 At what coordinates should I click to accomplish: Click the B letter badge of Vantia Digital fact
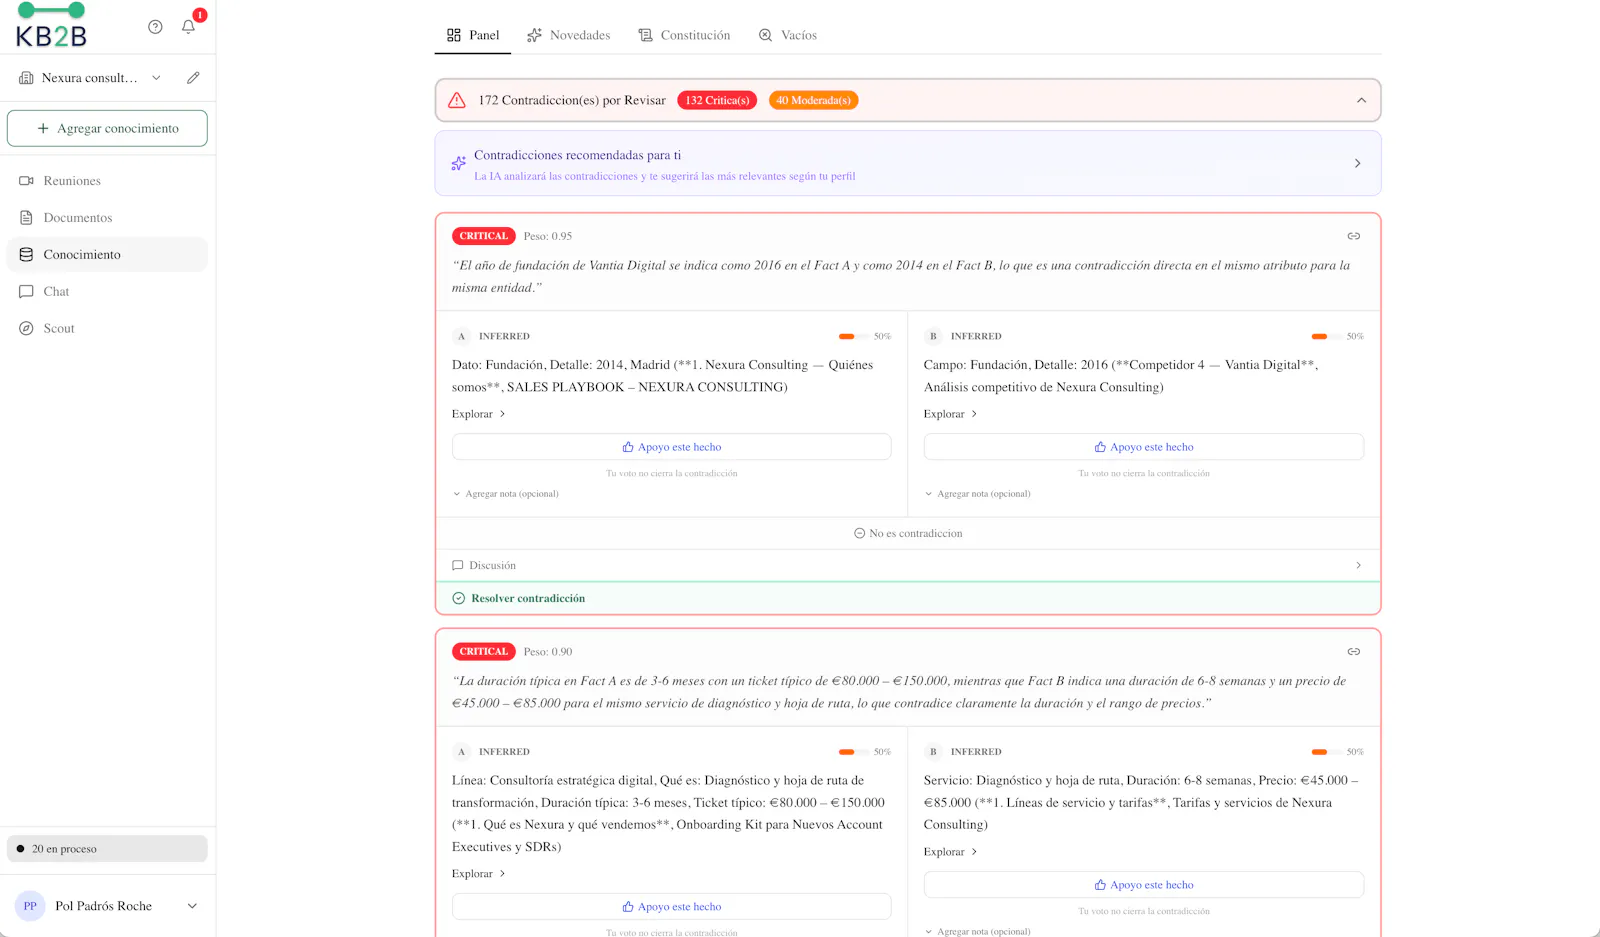933,337
